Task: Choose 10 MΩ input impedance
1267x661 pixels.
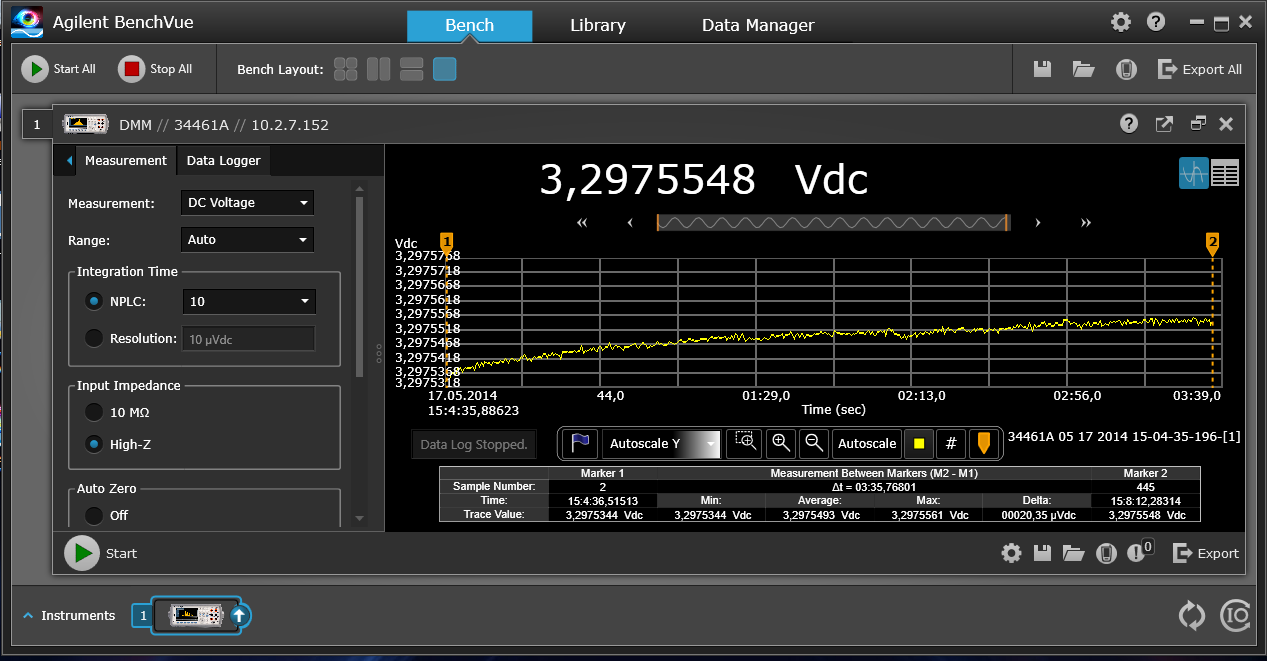Action: coord(94,412)
